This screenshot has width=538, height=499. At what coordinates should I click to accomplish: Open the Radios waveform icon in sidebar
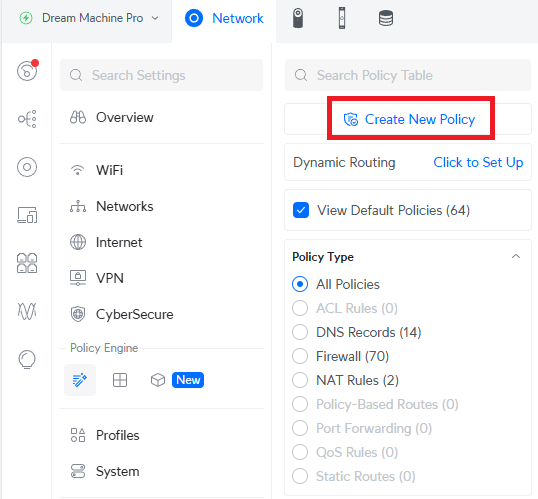[27, 311]
